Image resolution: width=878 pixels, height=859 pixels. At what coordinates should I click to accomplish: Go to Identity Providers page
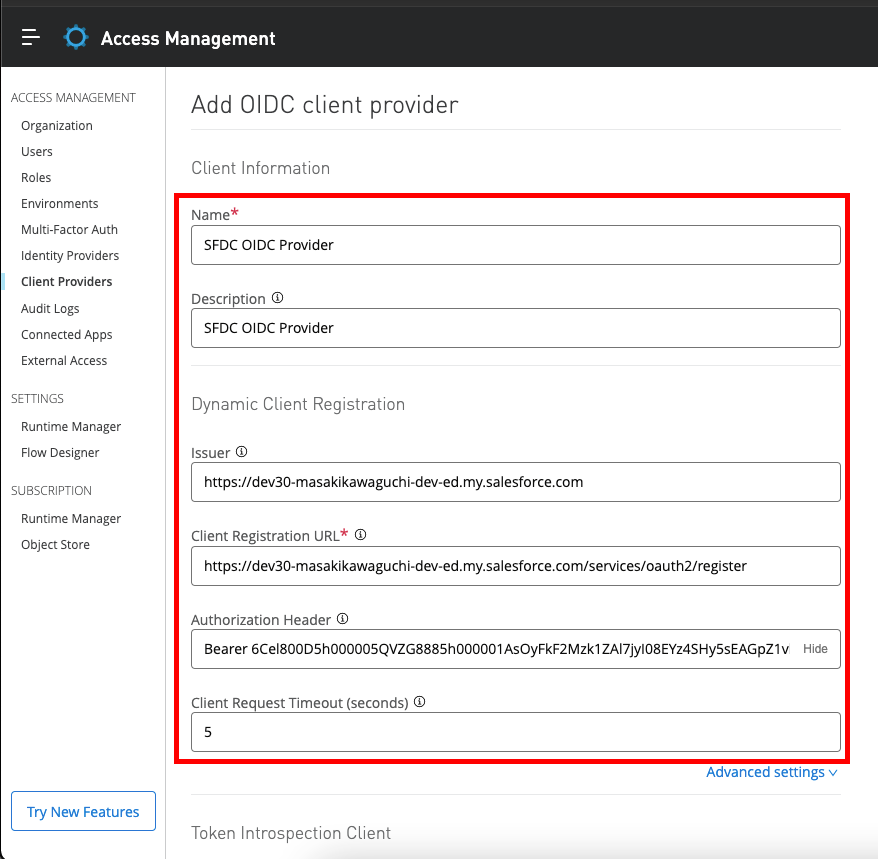[x=70, y=256]
